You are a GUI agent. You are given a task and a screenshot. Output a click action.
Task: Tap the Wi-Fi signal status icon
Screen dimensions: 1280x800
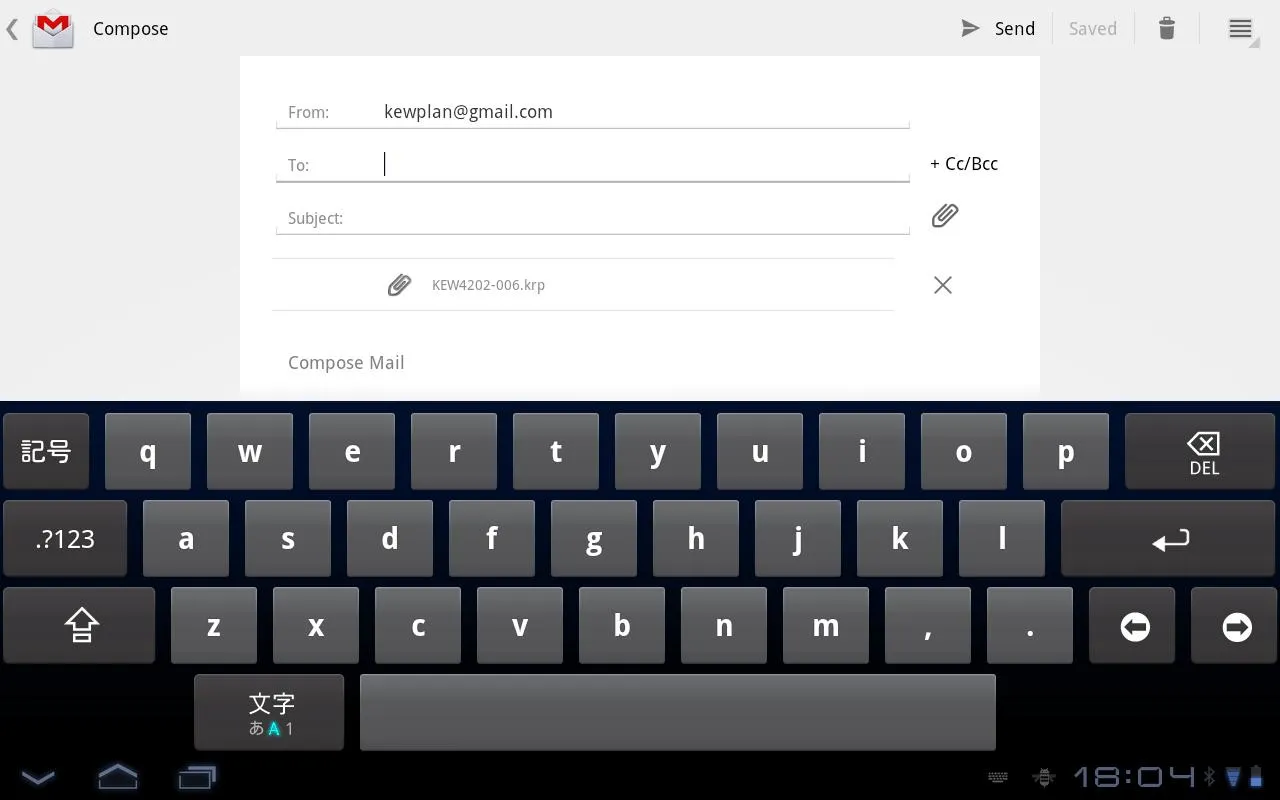point(1233,777)
